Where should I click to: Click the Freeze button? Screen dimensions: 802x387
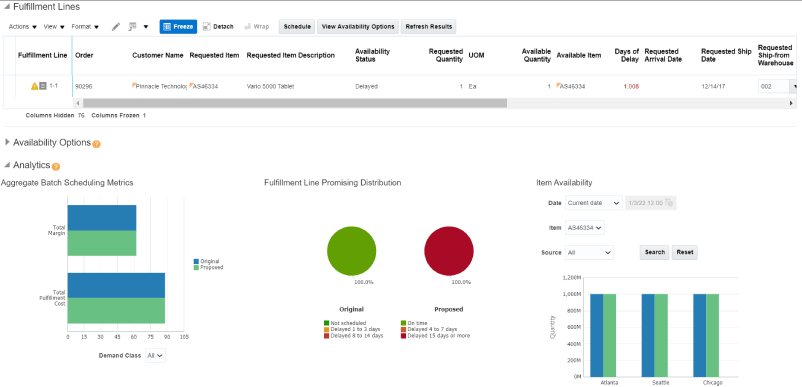(178, 27)
